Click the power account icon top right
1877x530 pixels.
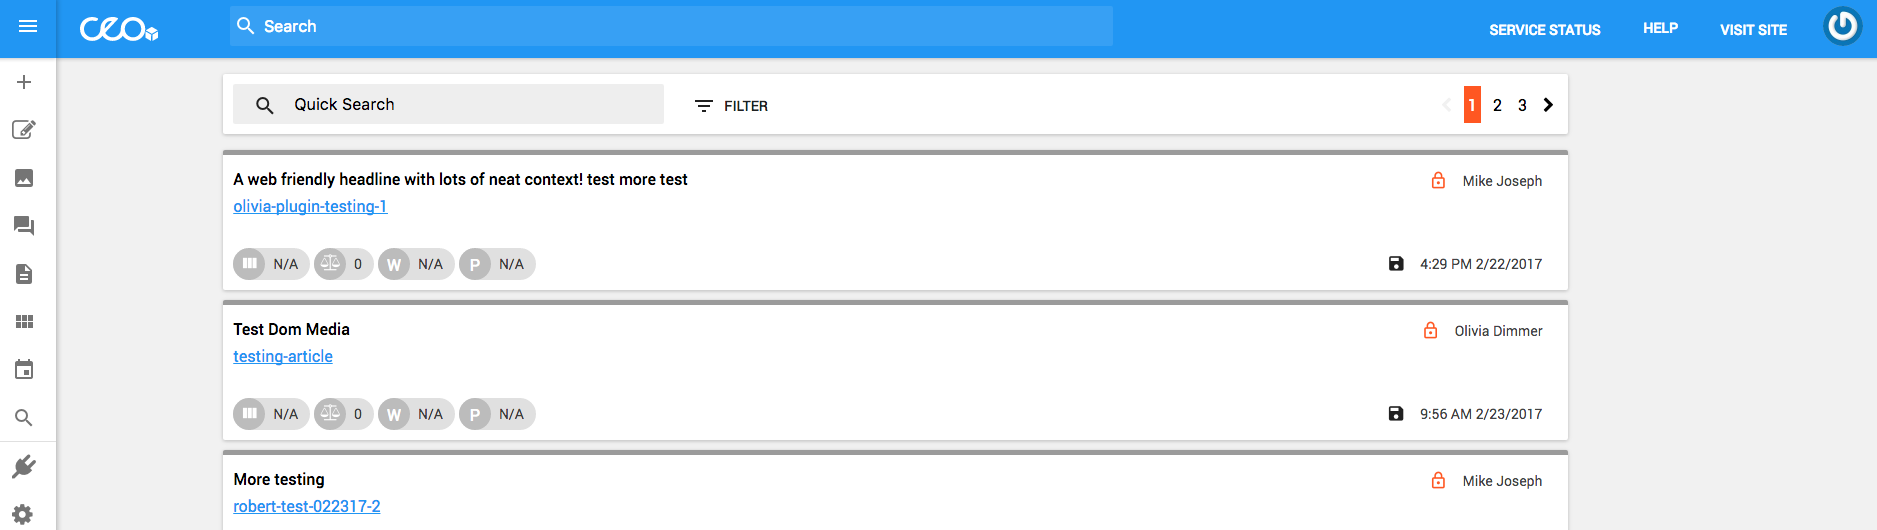pos(1842,27)
